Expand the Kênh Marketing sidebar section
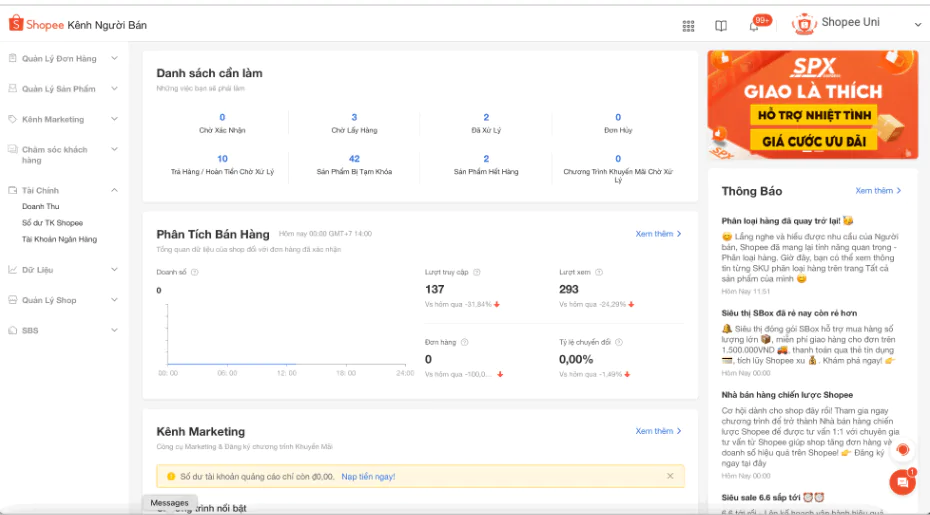930x515 pixels. 114,119
